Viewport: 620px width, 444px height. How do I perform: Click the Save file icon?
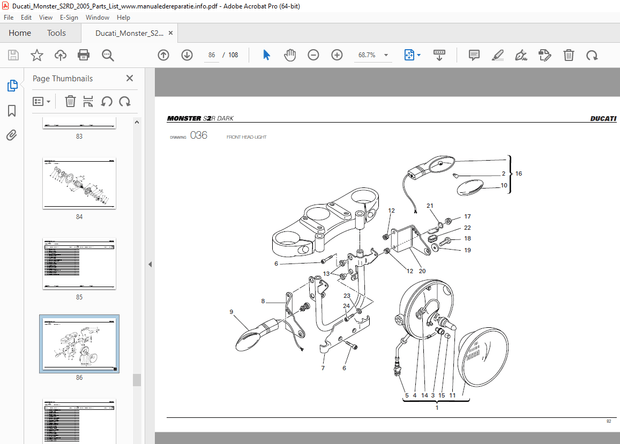(13, 55)
